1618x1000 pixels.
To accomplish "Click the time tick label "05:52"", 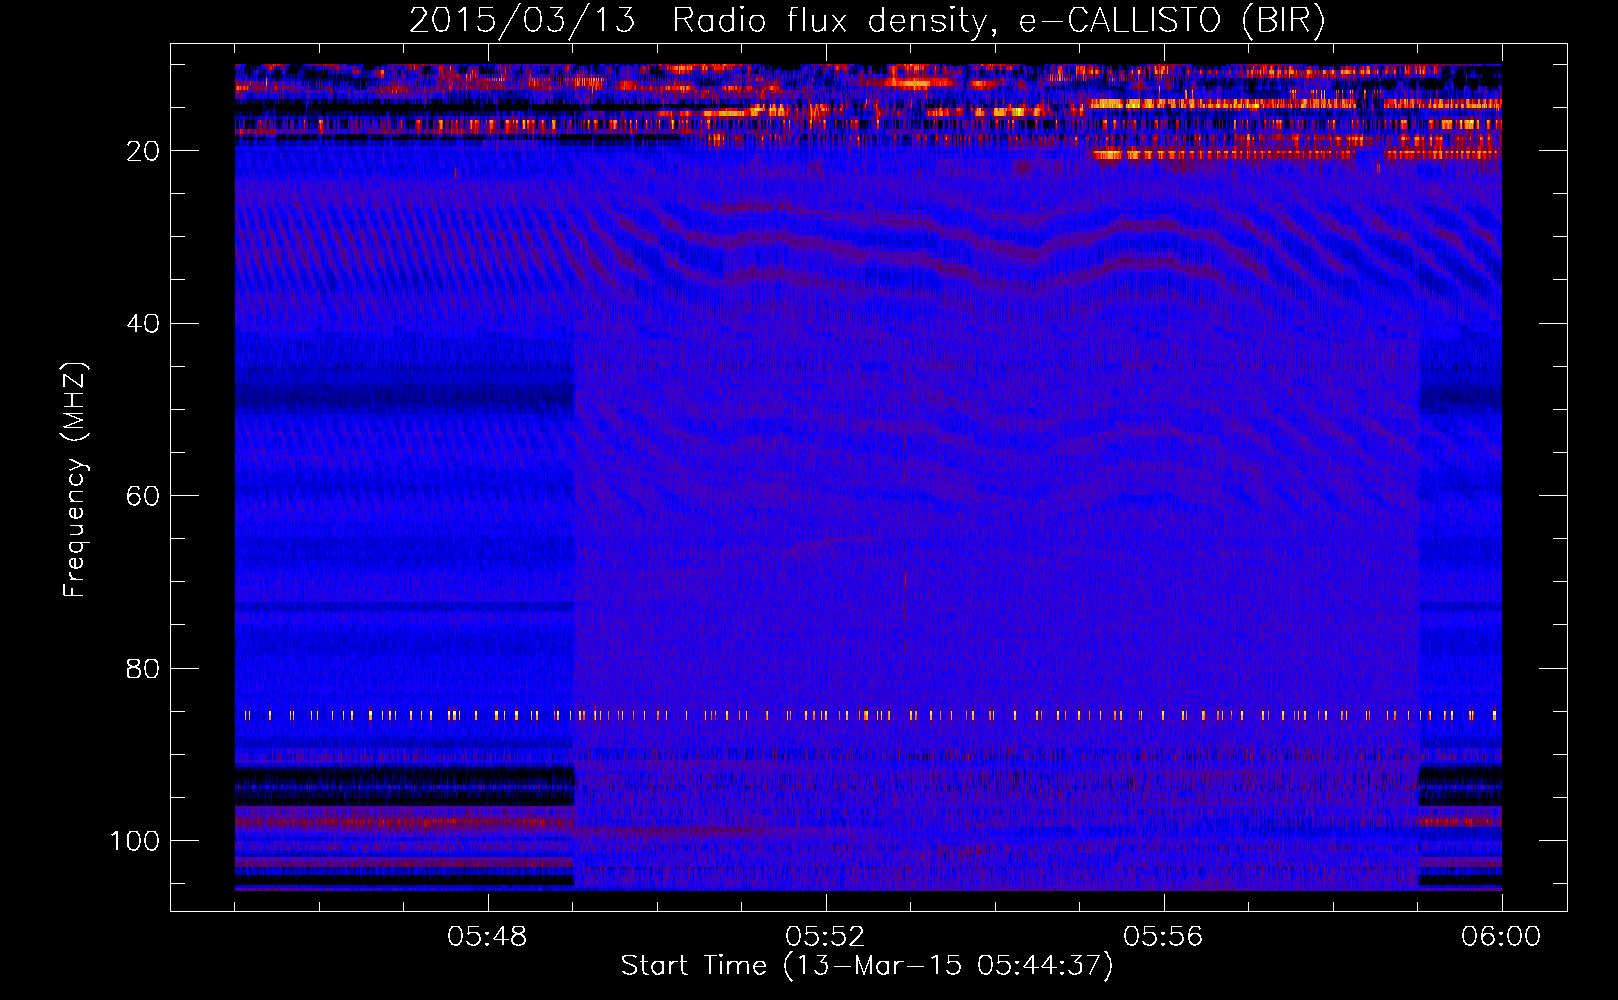I will [825, 937].
